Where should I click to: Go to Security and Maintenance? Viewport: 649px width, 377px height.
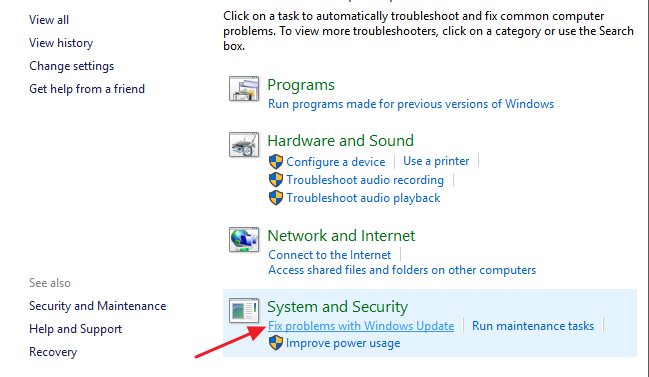[x=98, y=306]
